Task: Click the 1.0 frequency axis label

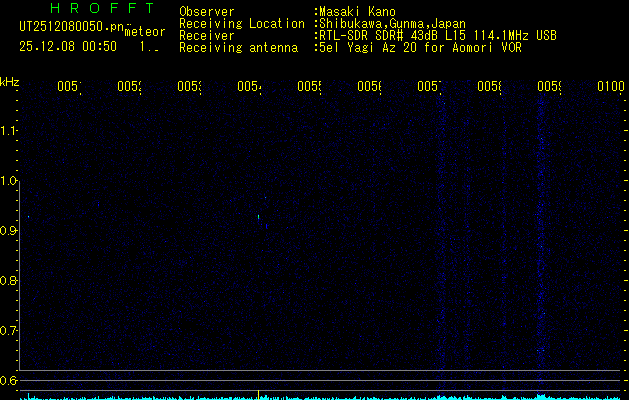Action: click(x=8, y=181)
